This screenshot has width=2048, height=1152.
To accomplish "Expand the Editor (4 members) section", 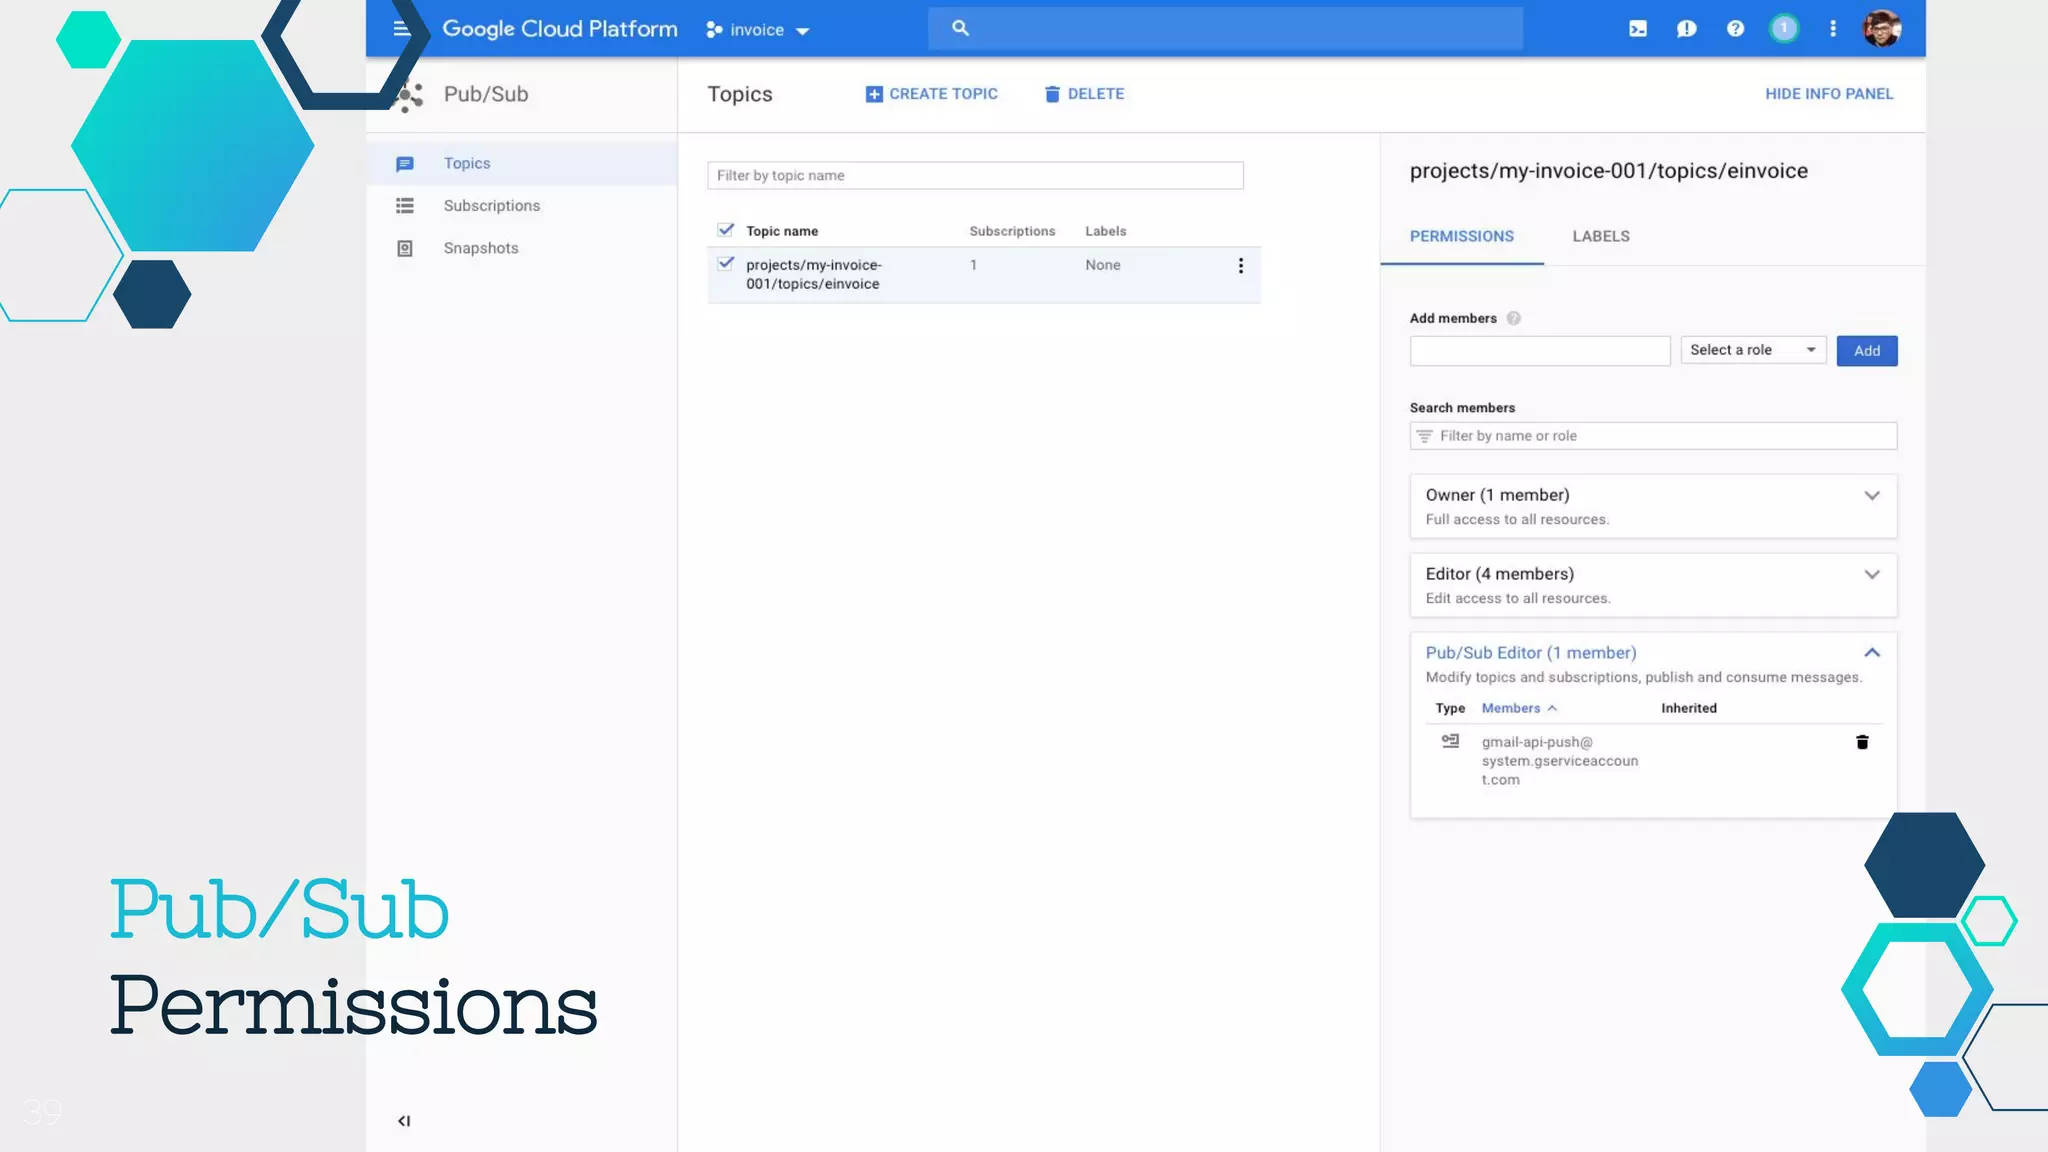I will click(1871, 575).
